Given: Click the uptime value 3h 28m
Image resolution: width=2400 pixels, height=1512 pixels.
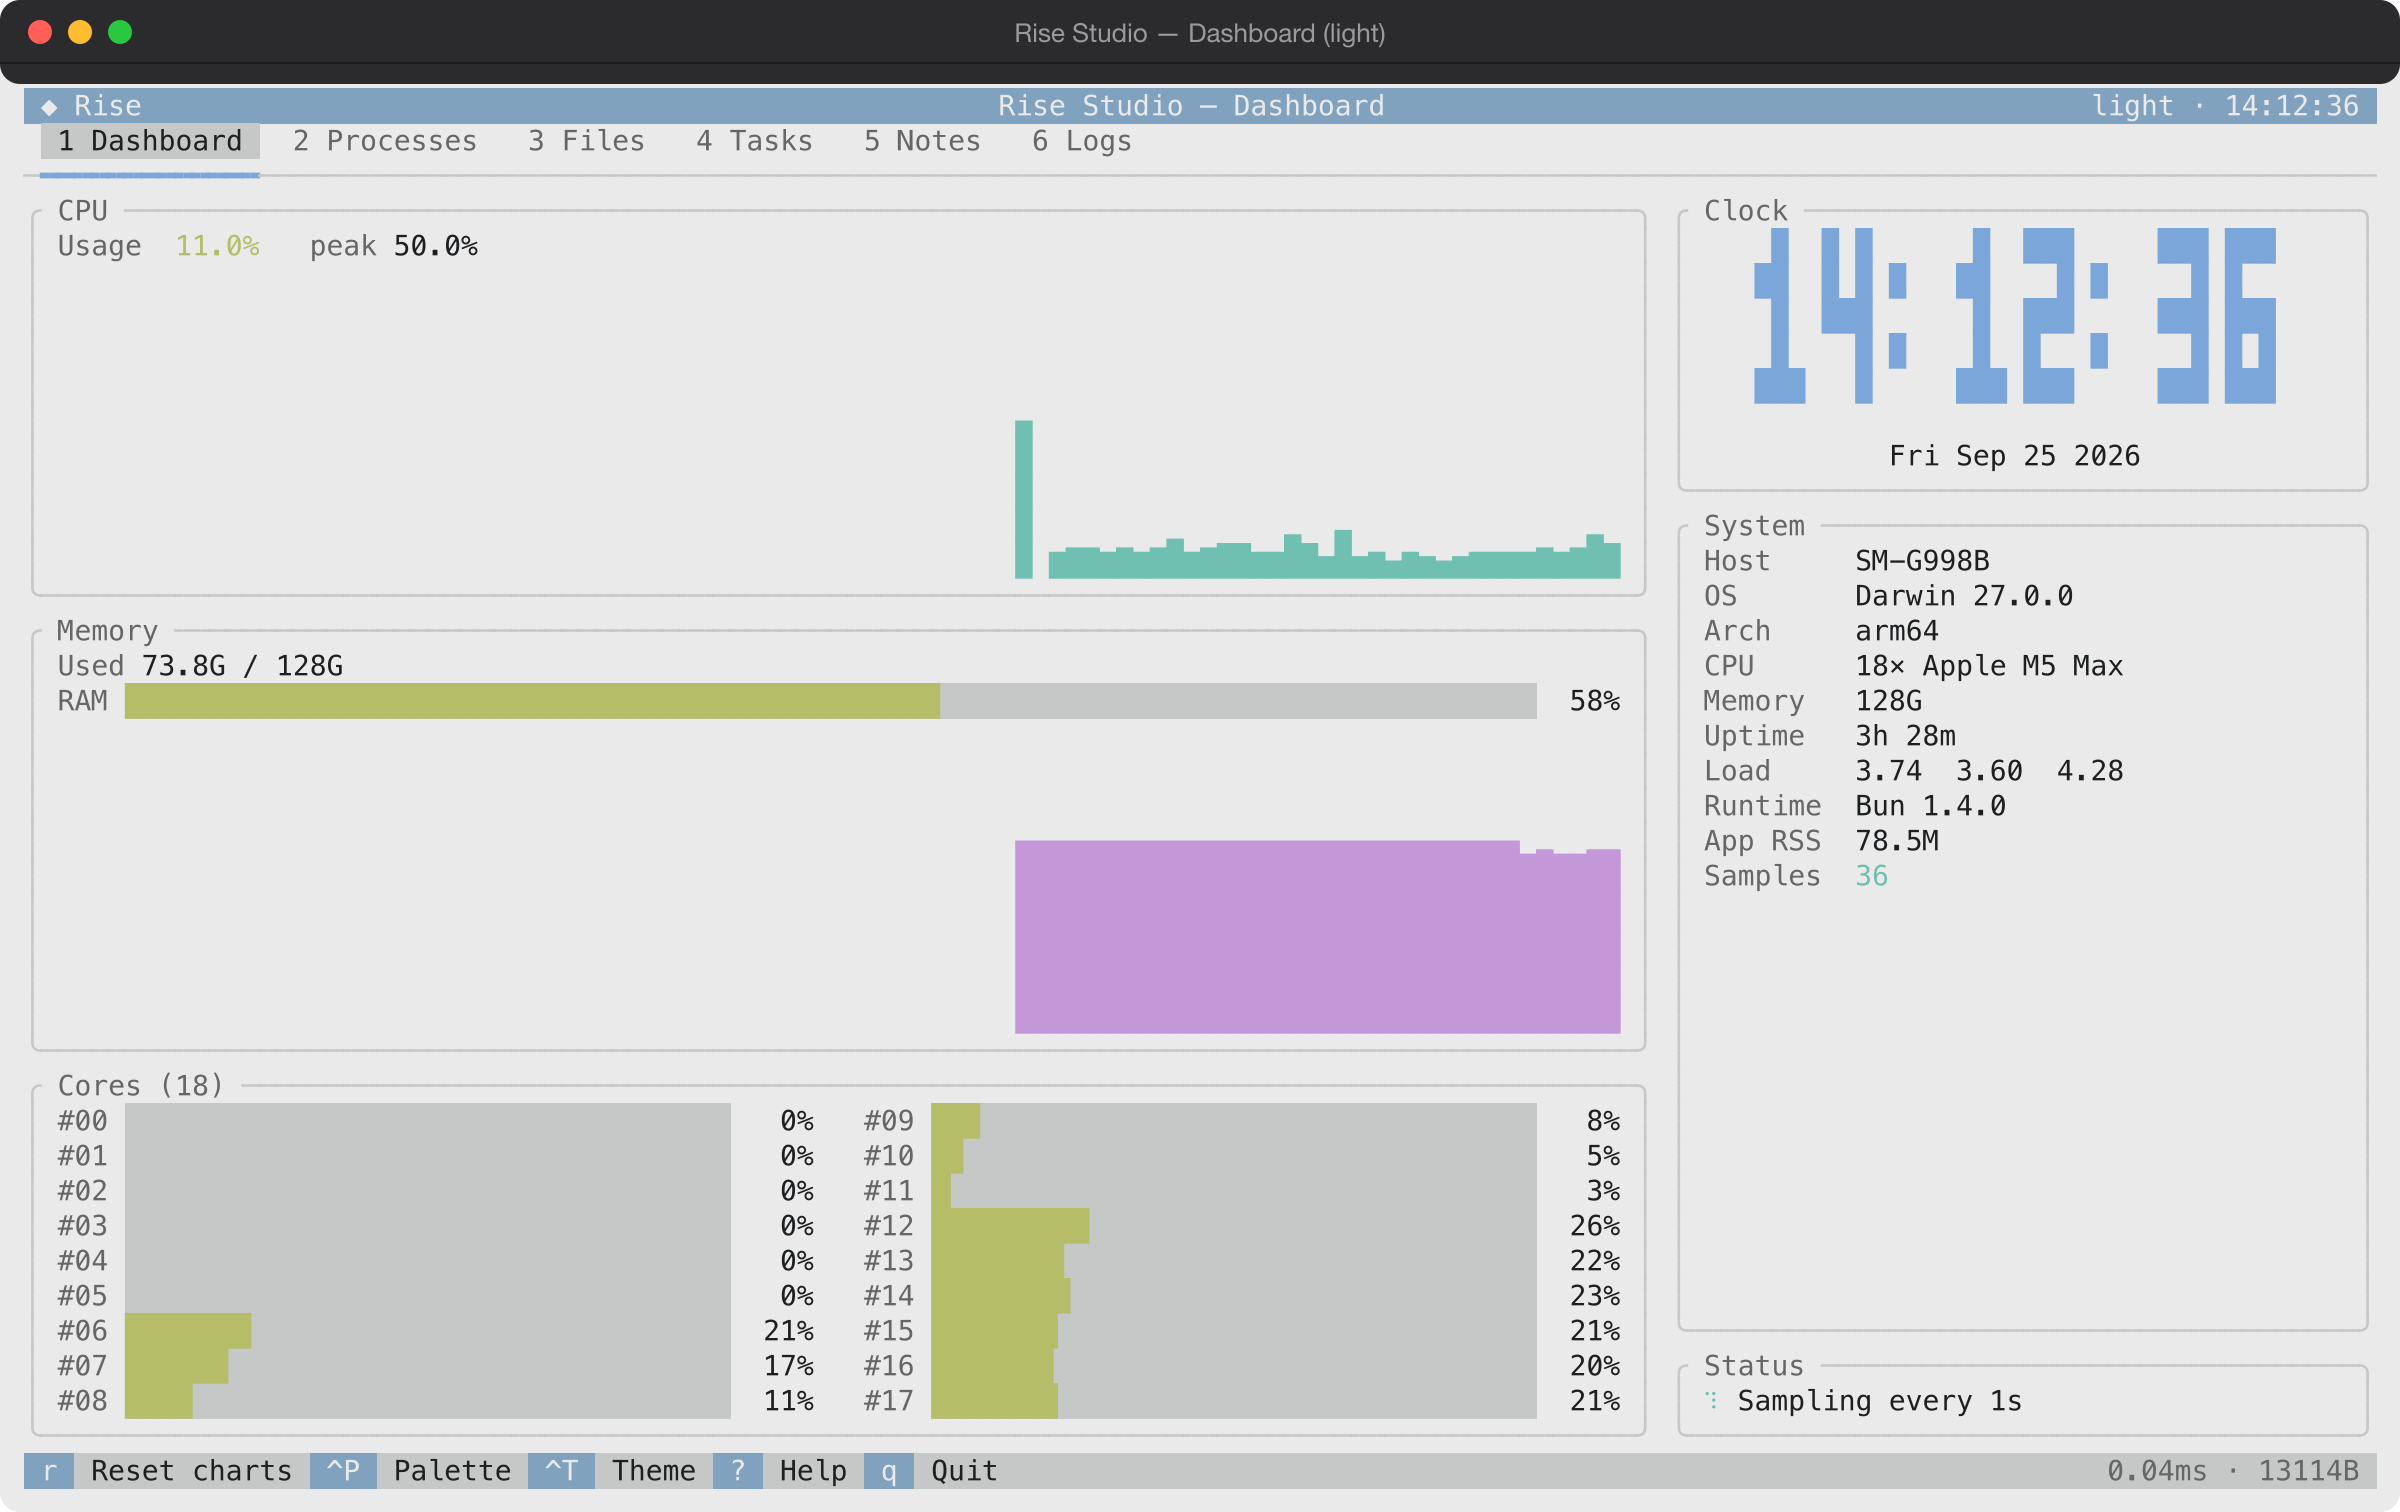Looking at the screenshot, I should tap(1905, 736).
